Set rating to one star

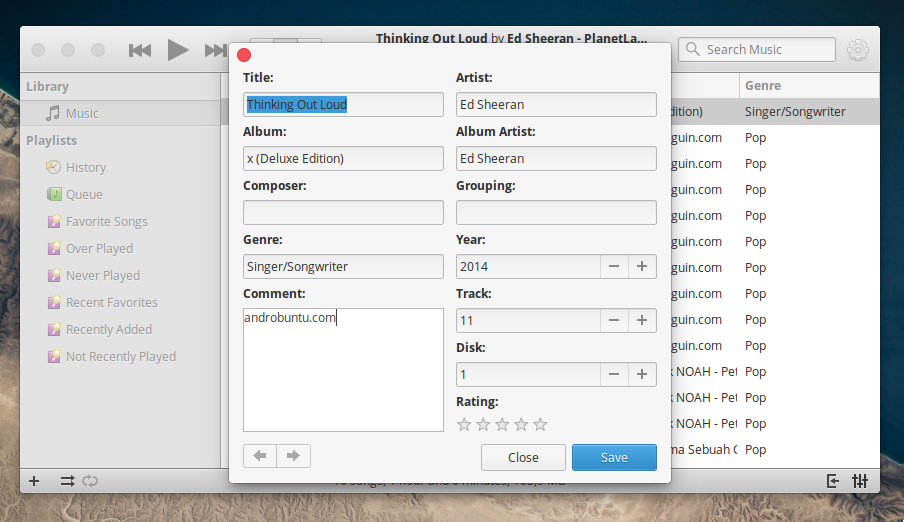464,425
